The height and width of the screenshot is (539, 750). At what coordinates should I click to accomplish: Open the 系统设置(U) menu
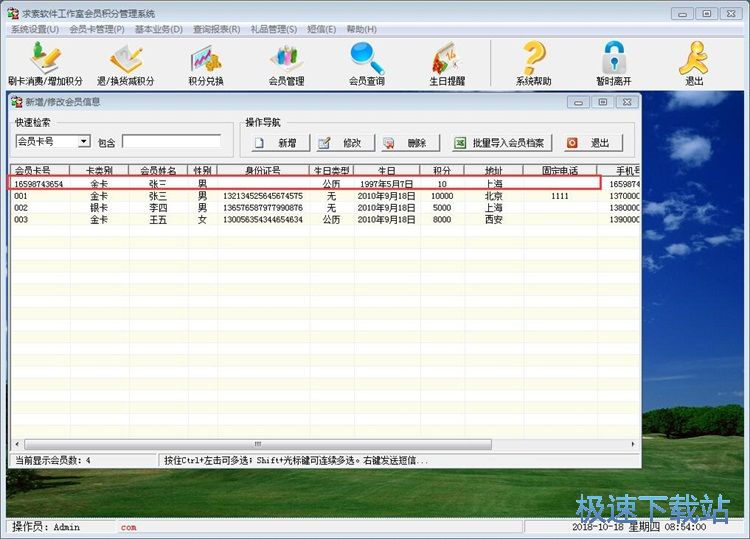coord(35,29)
